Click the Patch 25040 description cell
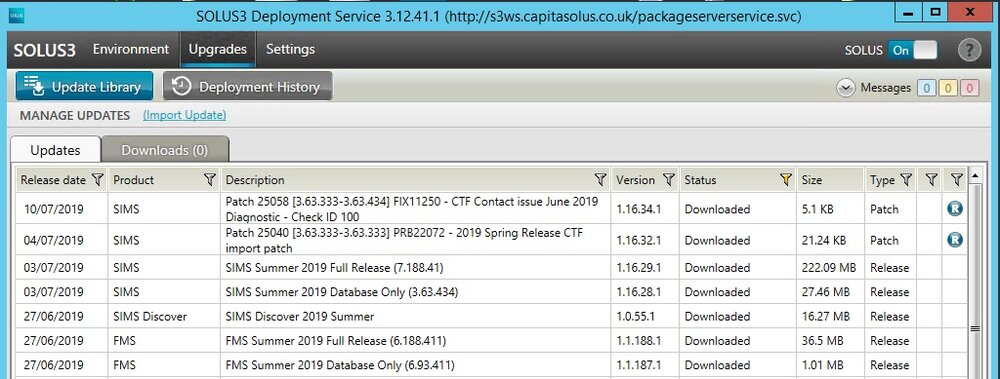Screen dimensions: 1000x379 416,240
